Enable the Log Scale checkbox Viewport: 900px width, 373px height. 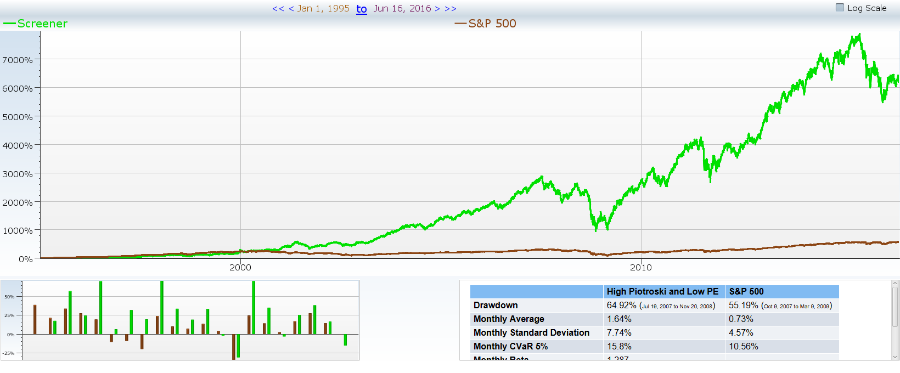(x=840, y=8)
